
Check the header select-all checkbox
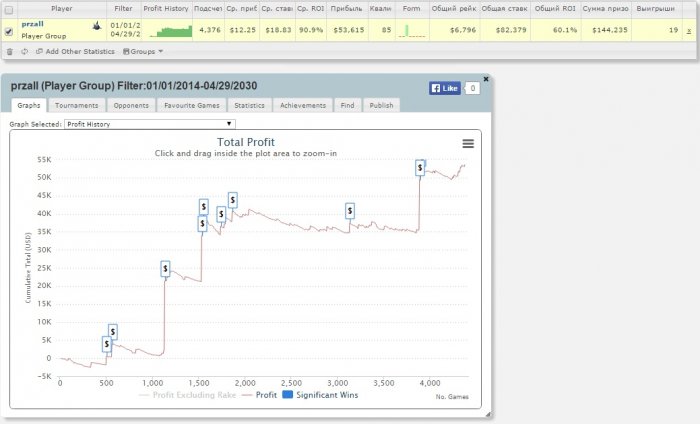click(x=8, y=9)
